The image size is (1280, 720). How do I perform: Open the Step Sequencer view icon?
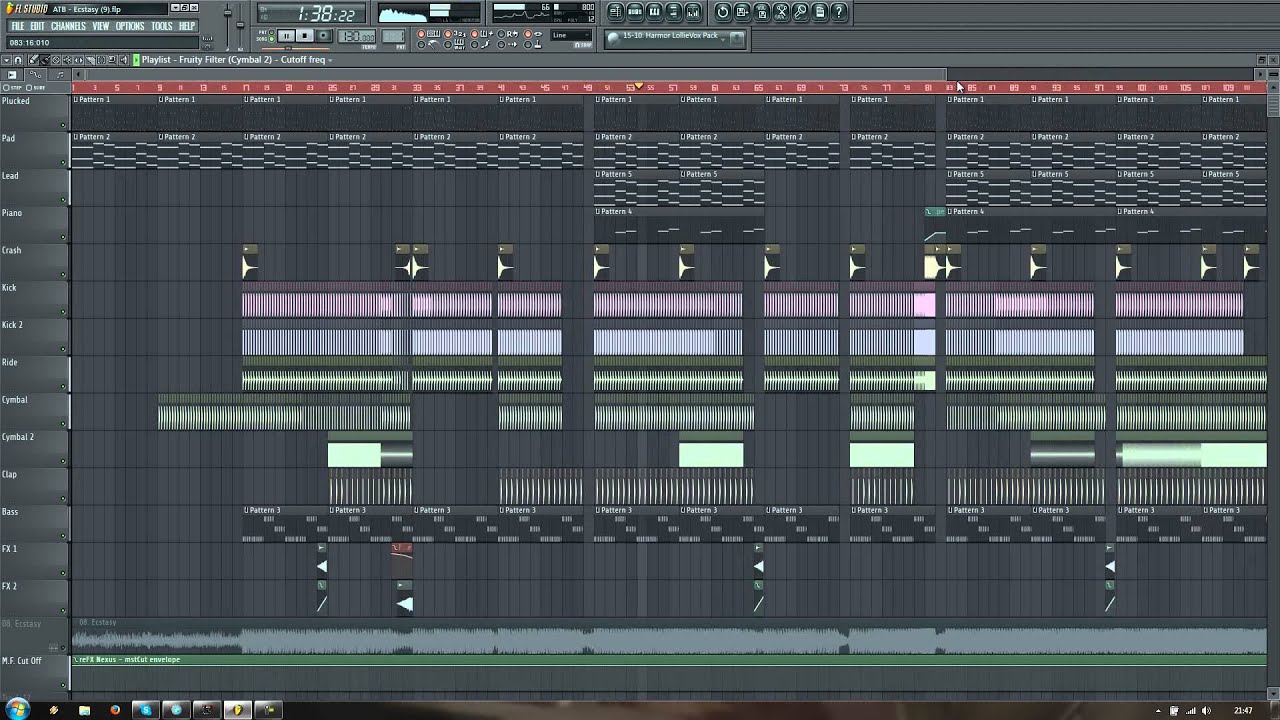point(635,12)
